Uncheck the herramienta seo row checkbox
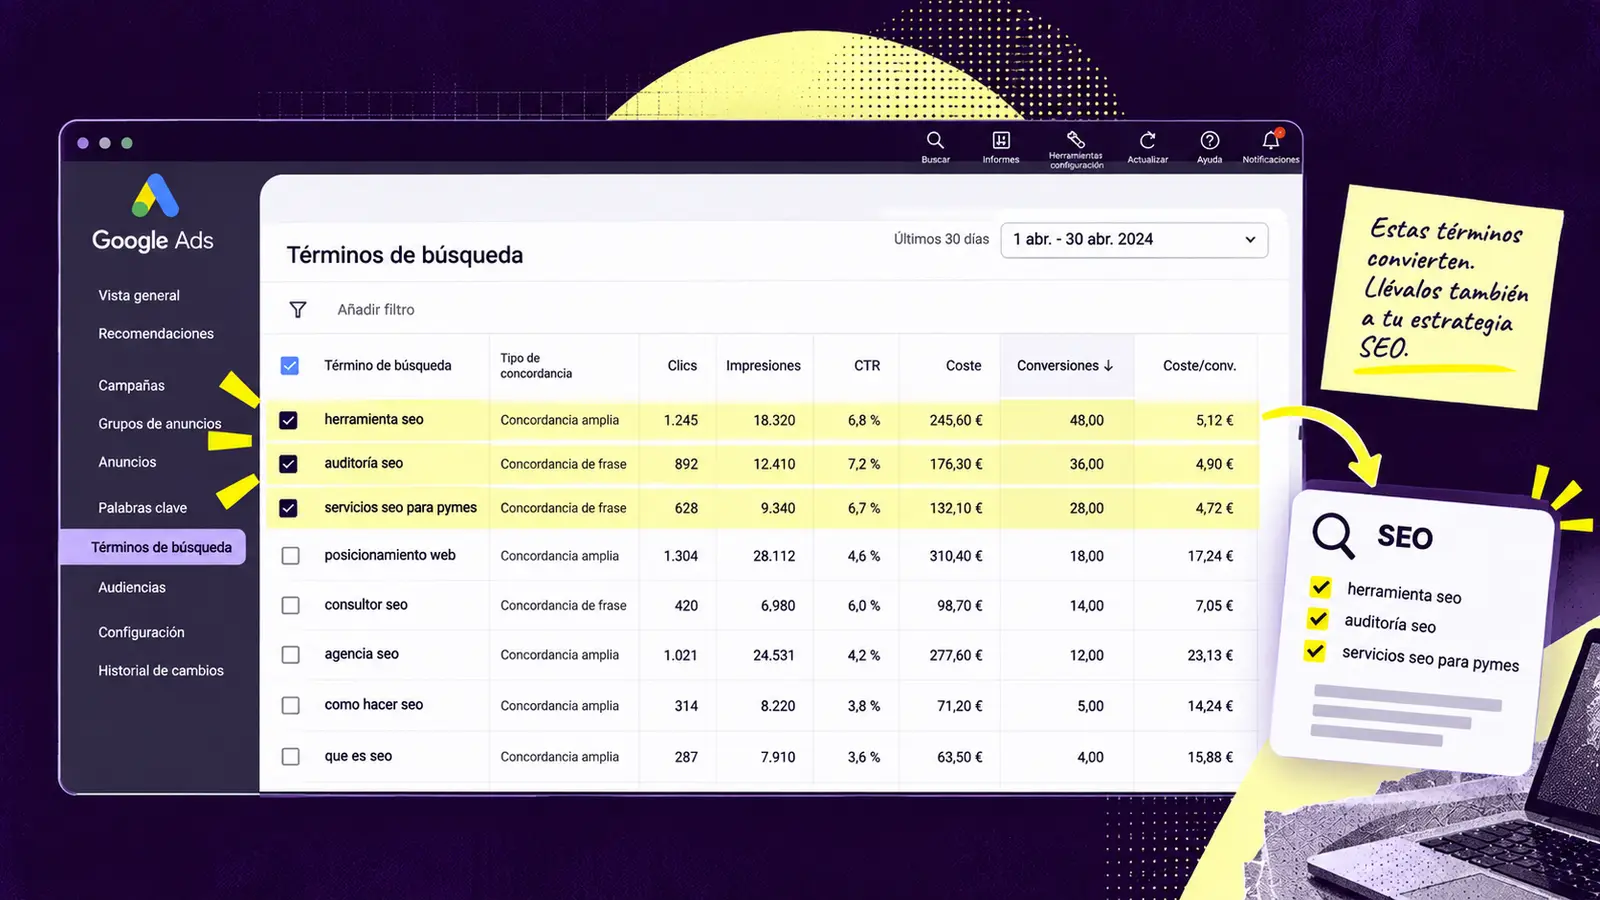 click(x=288, y=420)
